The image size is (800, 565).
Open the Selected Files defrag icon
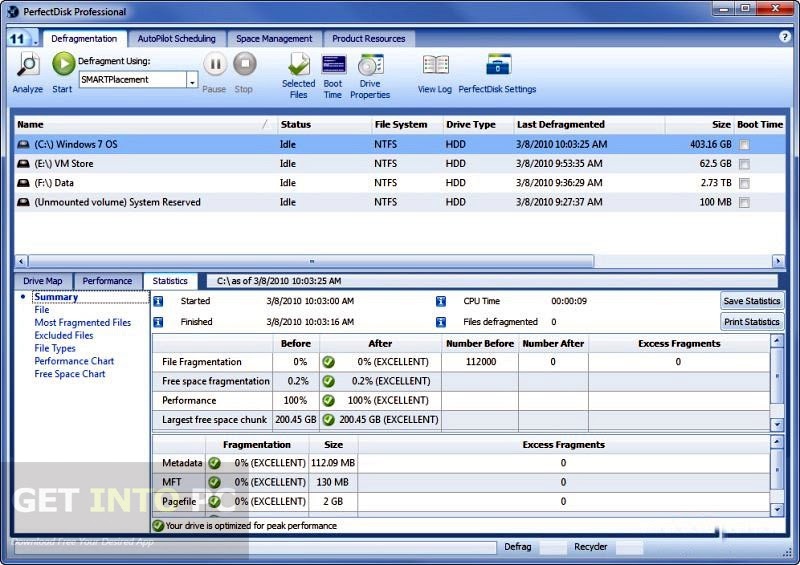(x=298, y=65)
